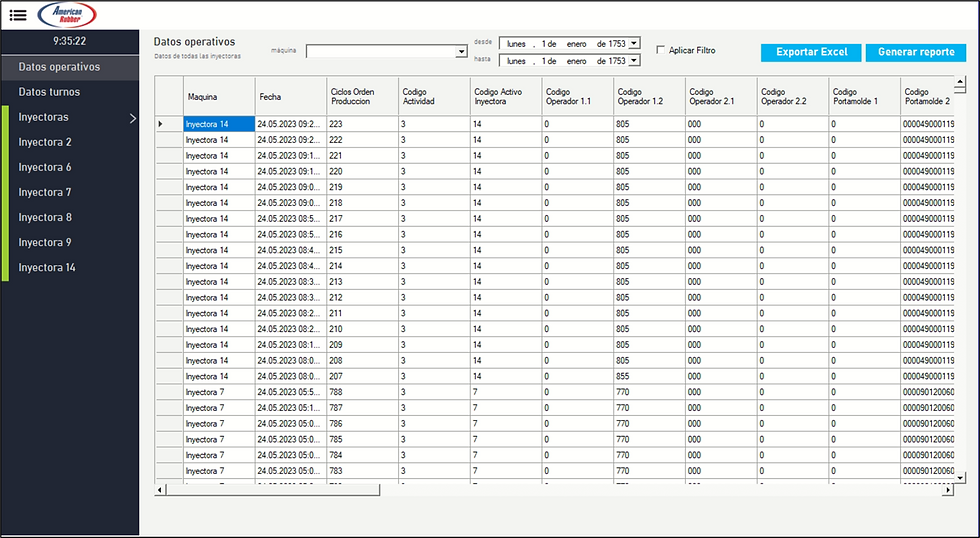980x538 pixels.
Task: Select Inyectora 8 in sidebar
Action: click(x=70, y=217)
